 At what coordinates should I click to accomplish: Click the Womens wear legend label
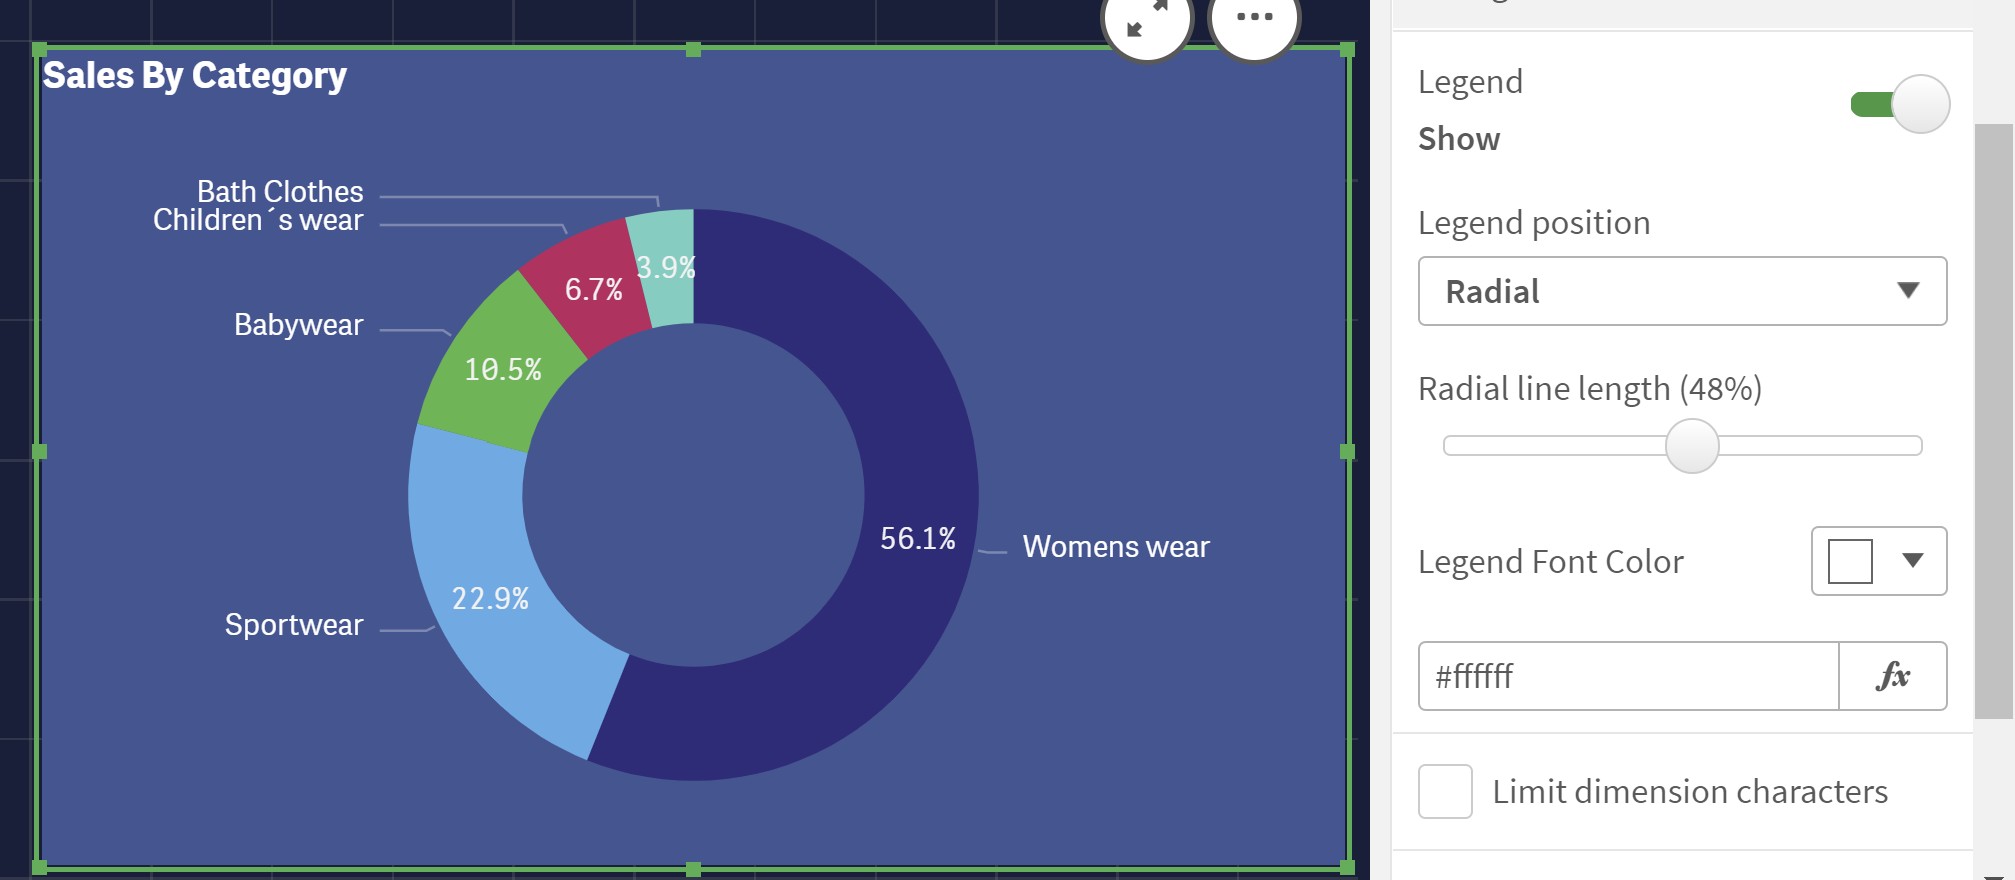[x=1116, y=547]
